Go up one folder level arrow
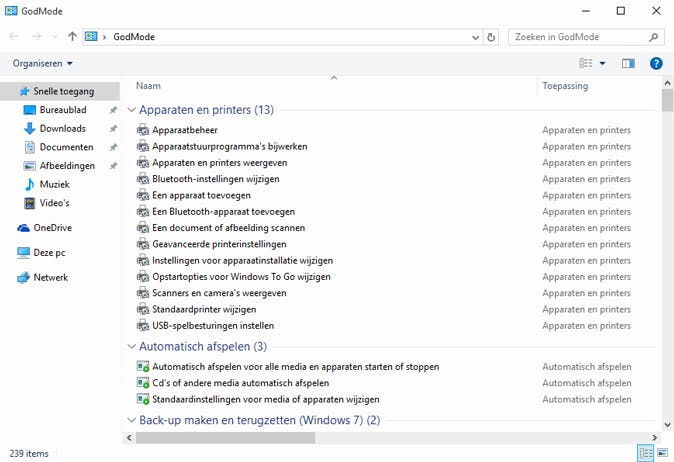Screen dimensions: 674x462 click(x=72, y=37)
